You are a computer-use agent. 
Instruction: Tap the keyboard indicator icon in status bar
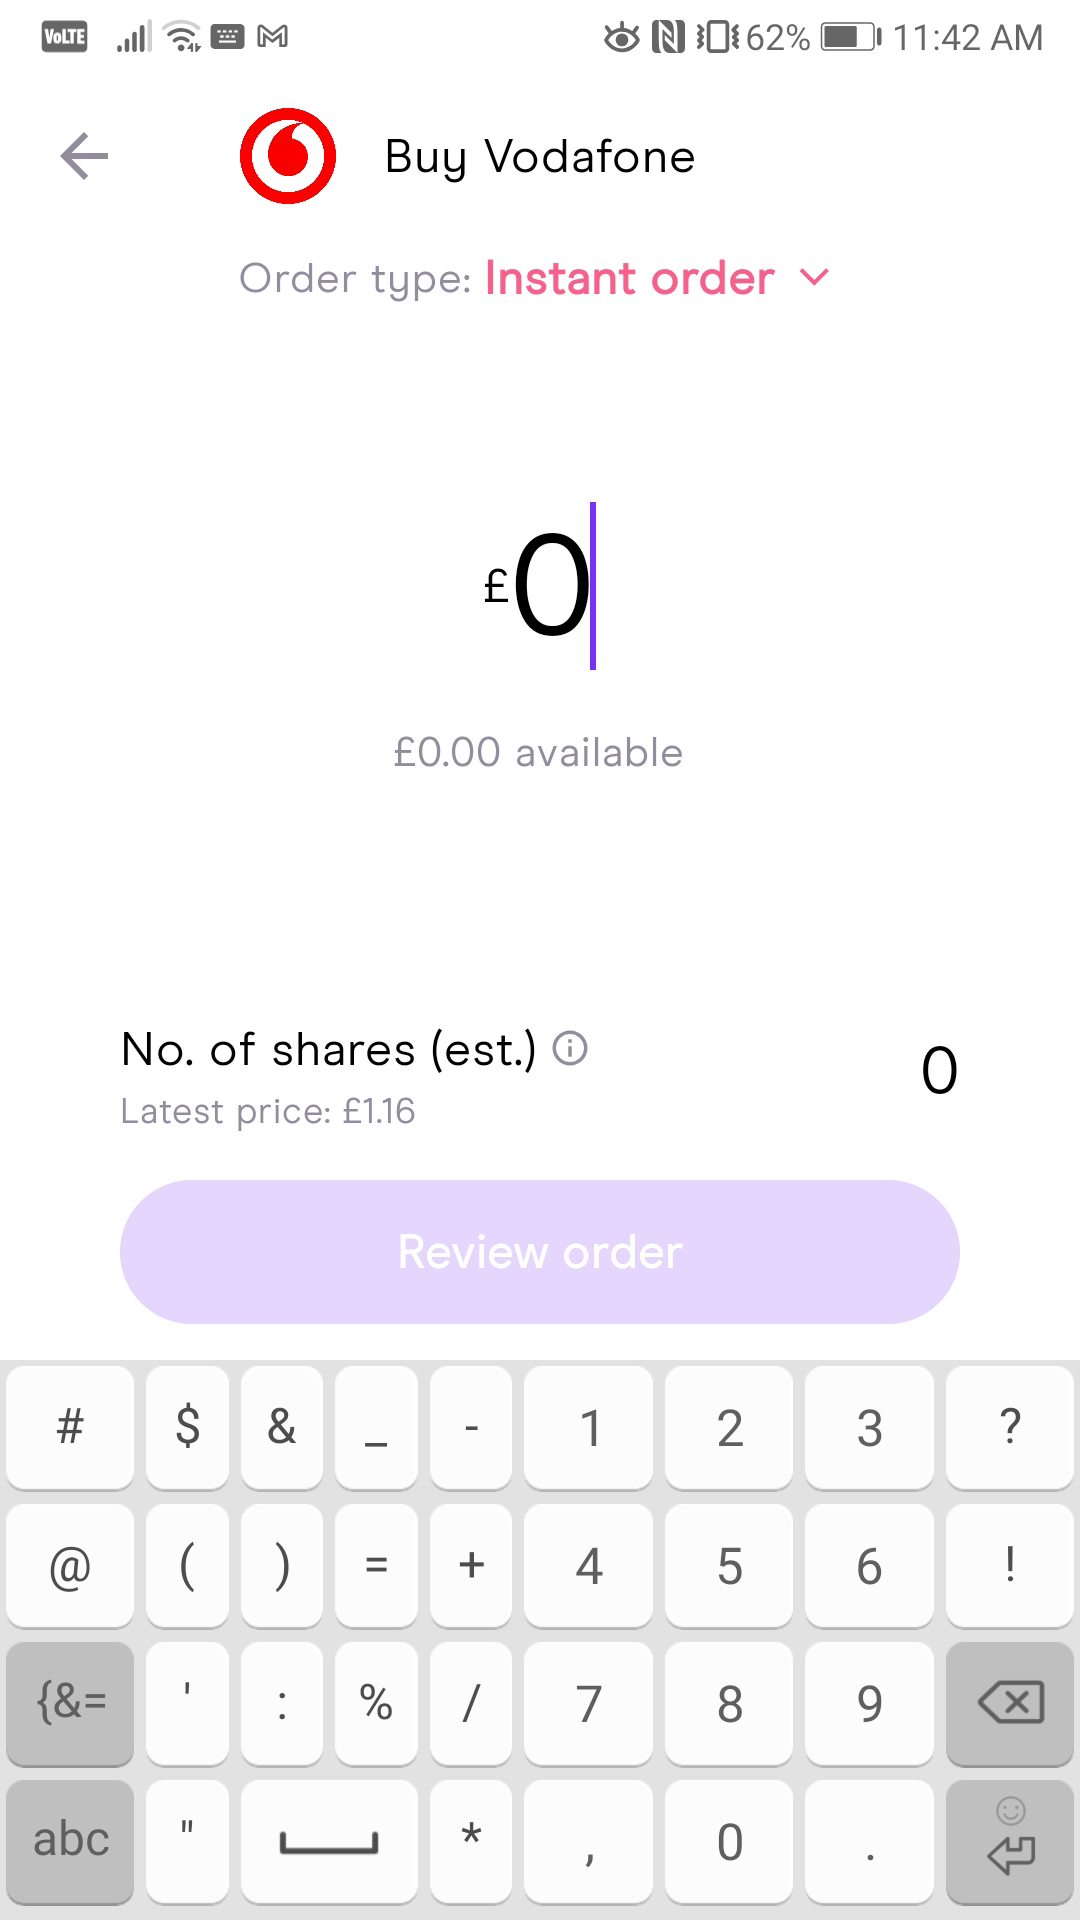pos(228,38)
